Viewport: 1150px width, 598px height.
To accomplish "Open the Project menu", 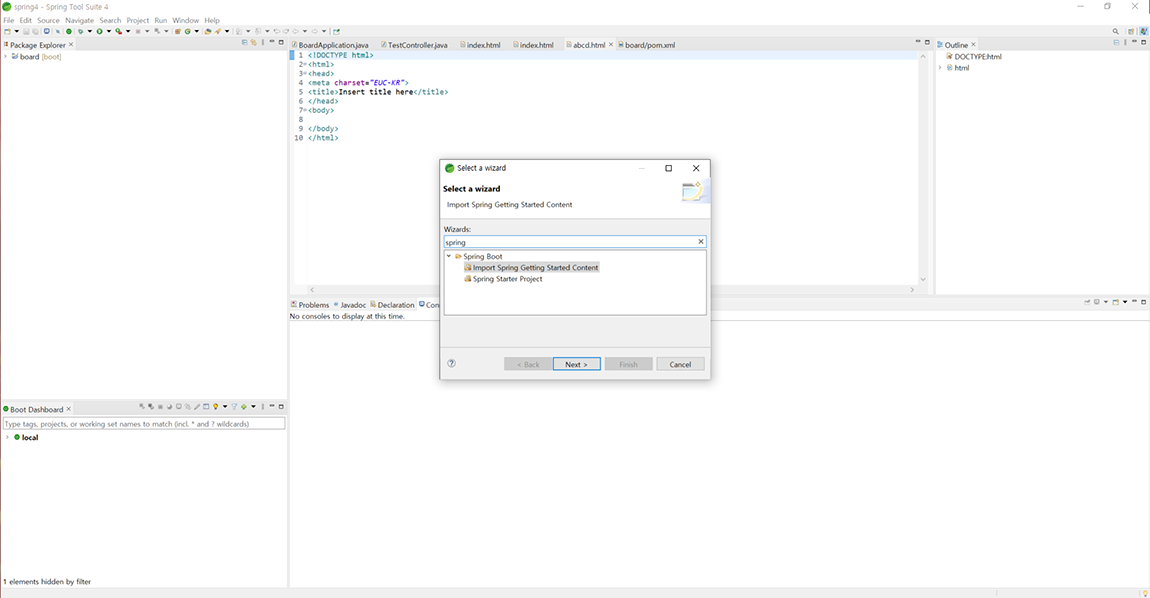I will (x=137, y=21).
